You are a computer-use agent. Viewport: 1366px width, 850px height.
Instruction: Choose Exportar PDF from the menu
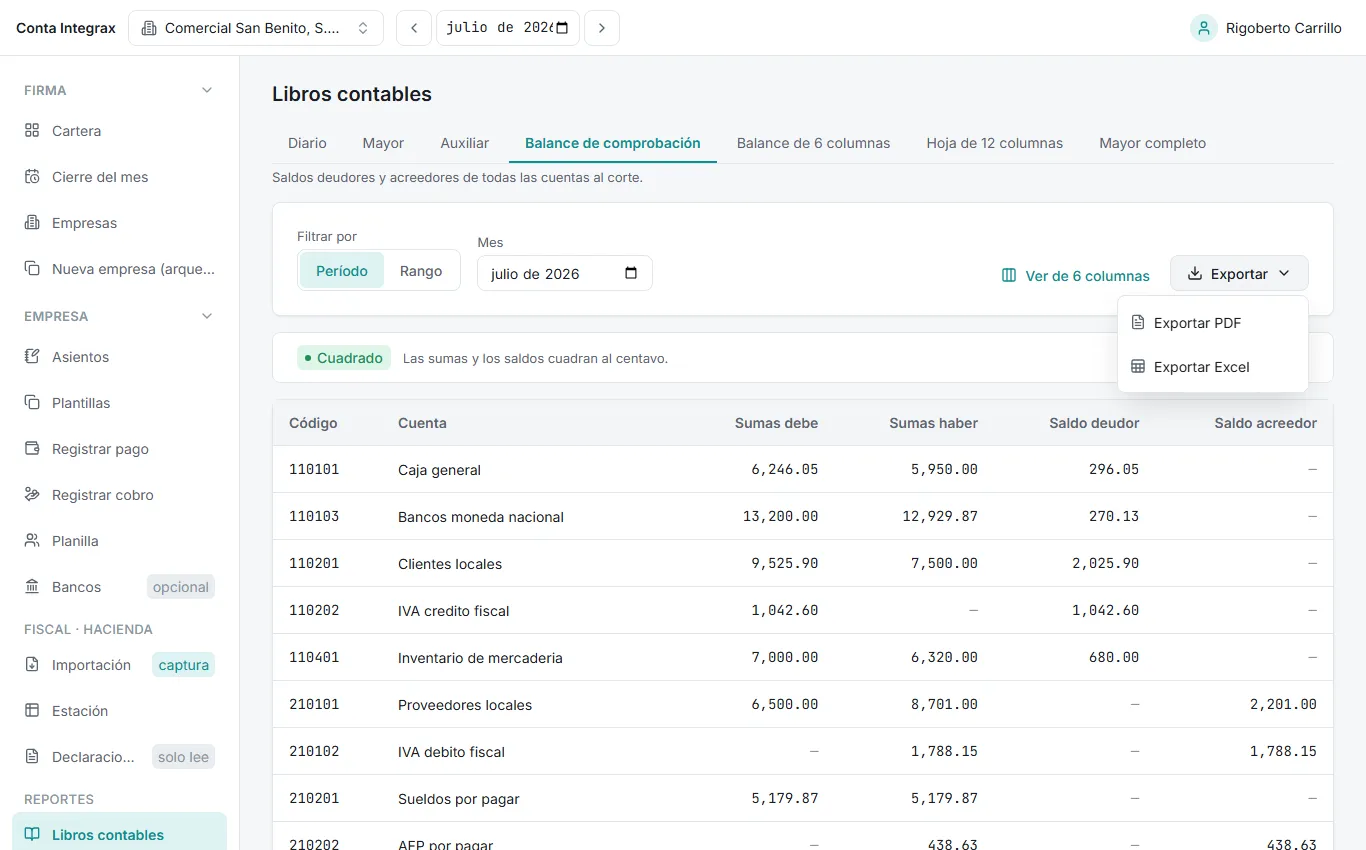1213,323
